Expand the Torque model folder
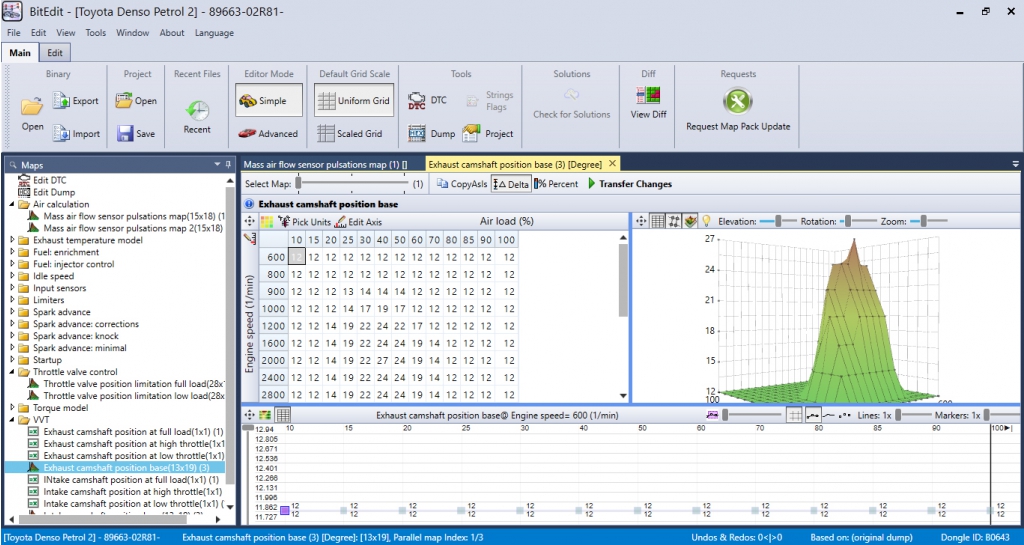 coord(12,408)
